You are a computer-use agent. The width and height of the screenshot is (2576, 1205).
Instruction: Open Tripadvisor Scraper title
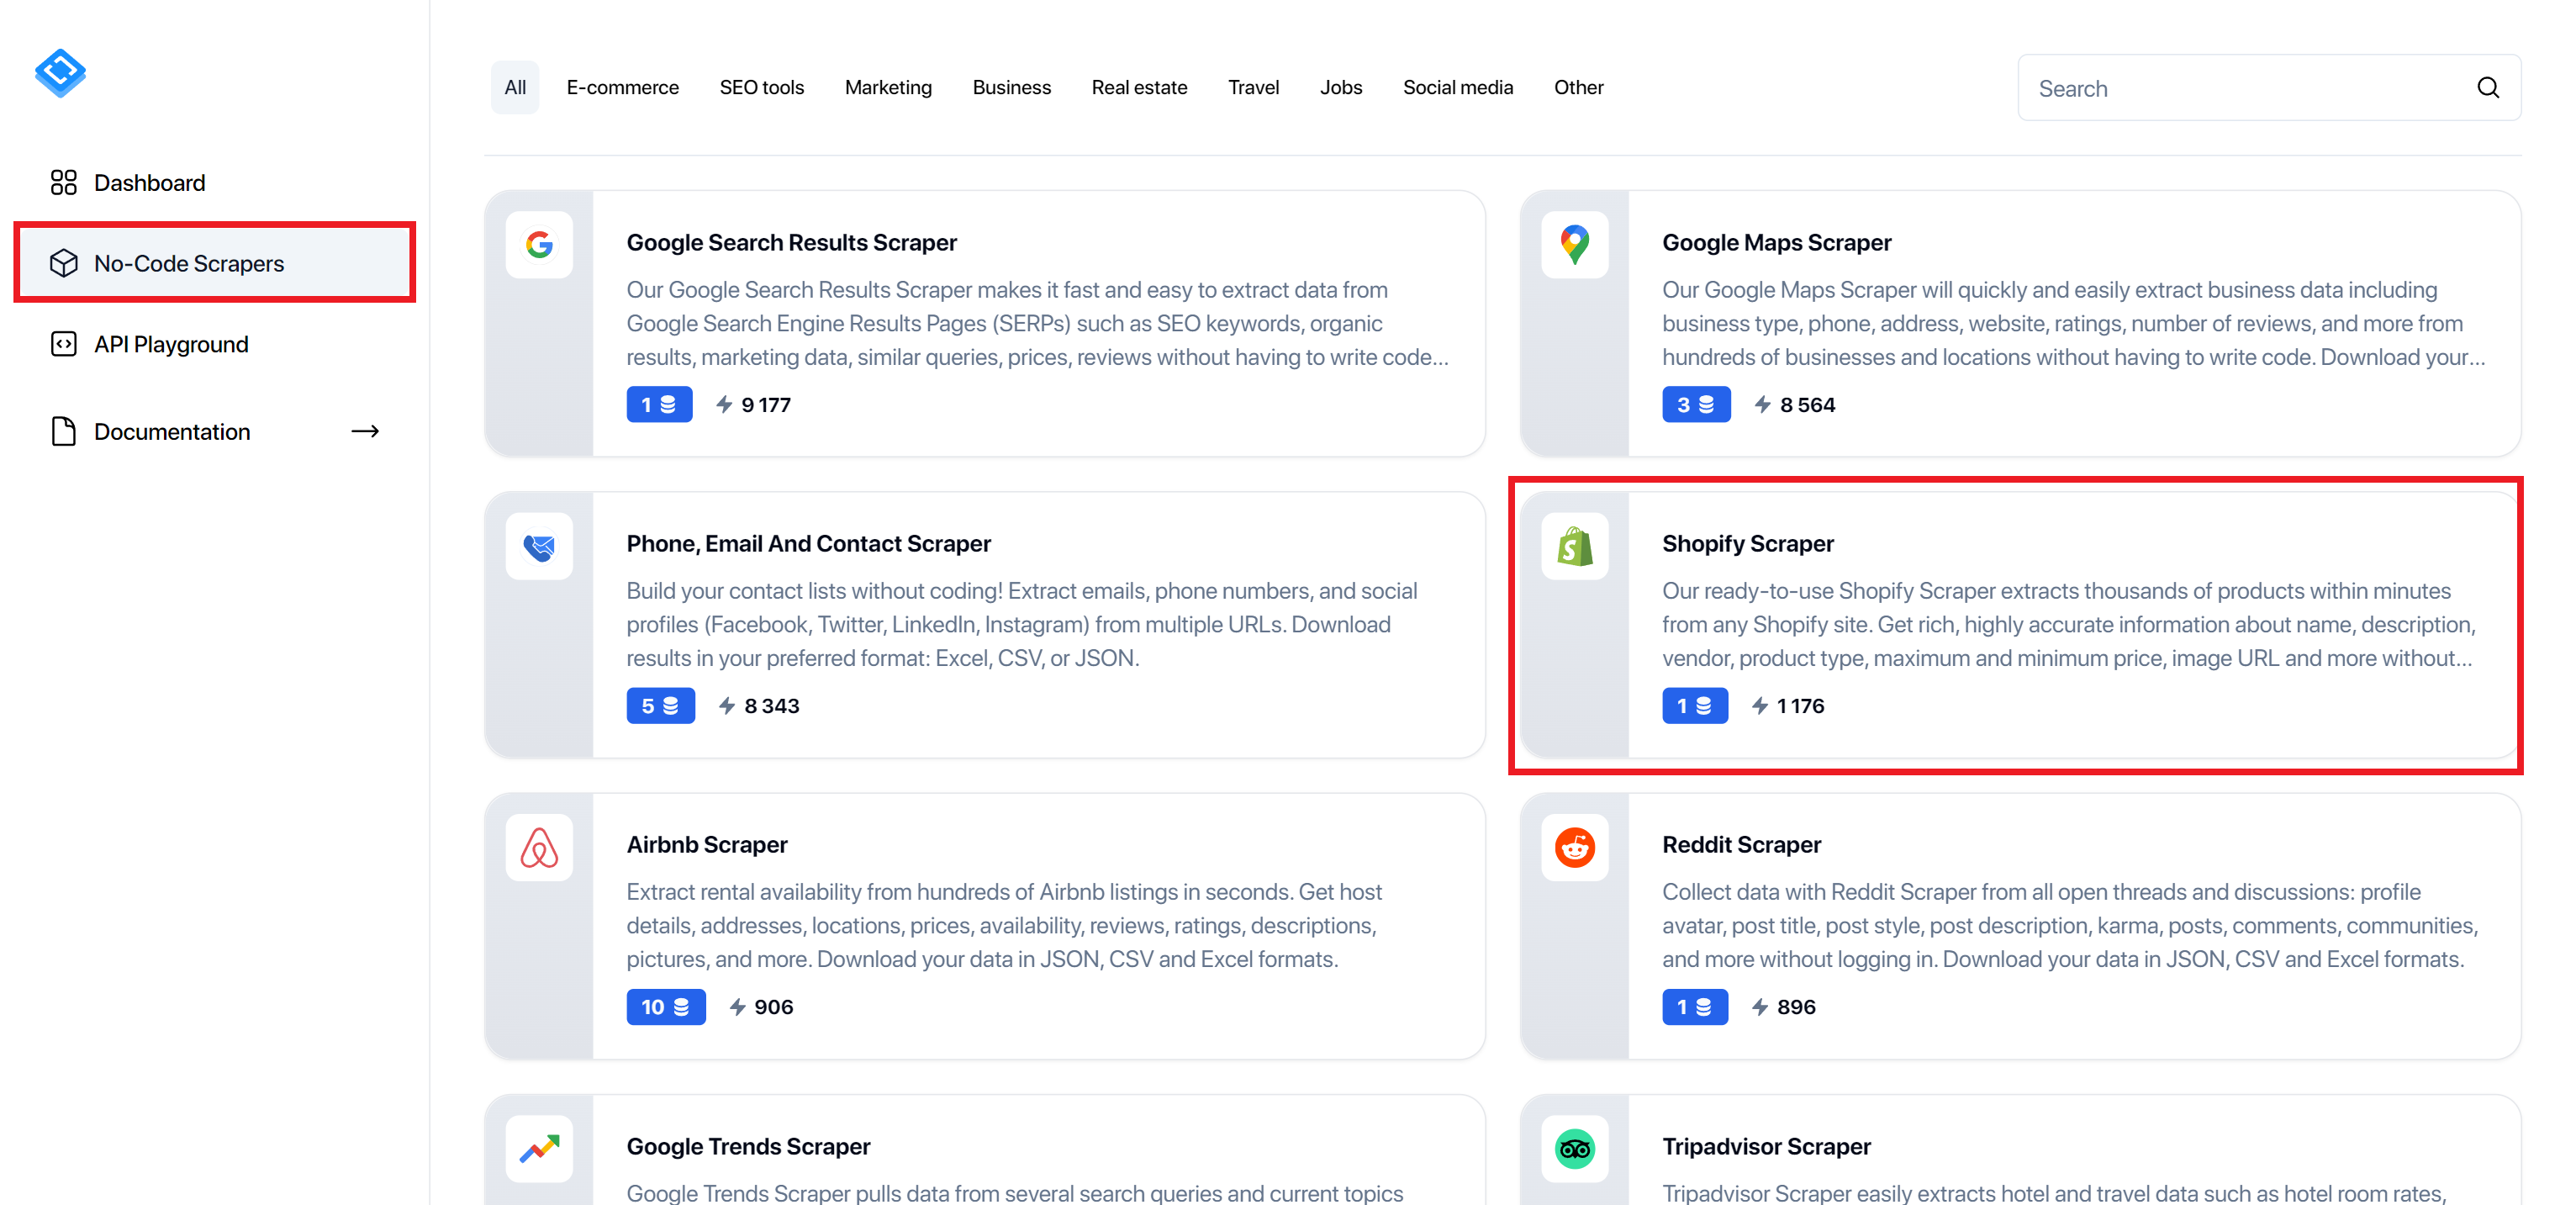point(1767,1146)
